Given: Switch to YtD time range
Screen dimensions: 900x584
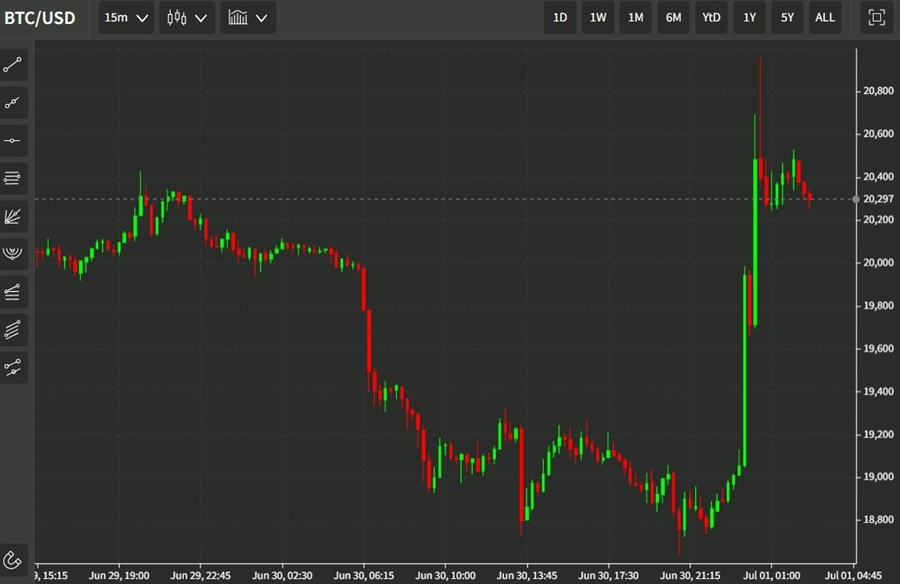Looking at the screenshot, I should (711, 17).
